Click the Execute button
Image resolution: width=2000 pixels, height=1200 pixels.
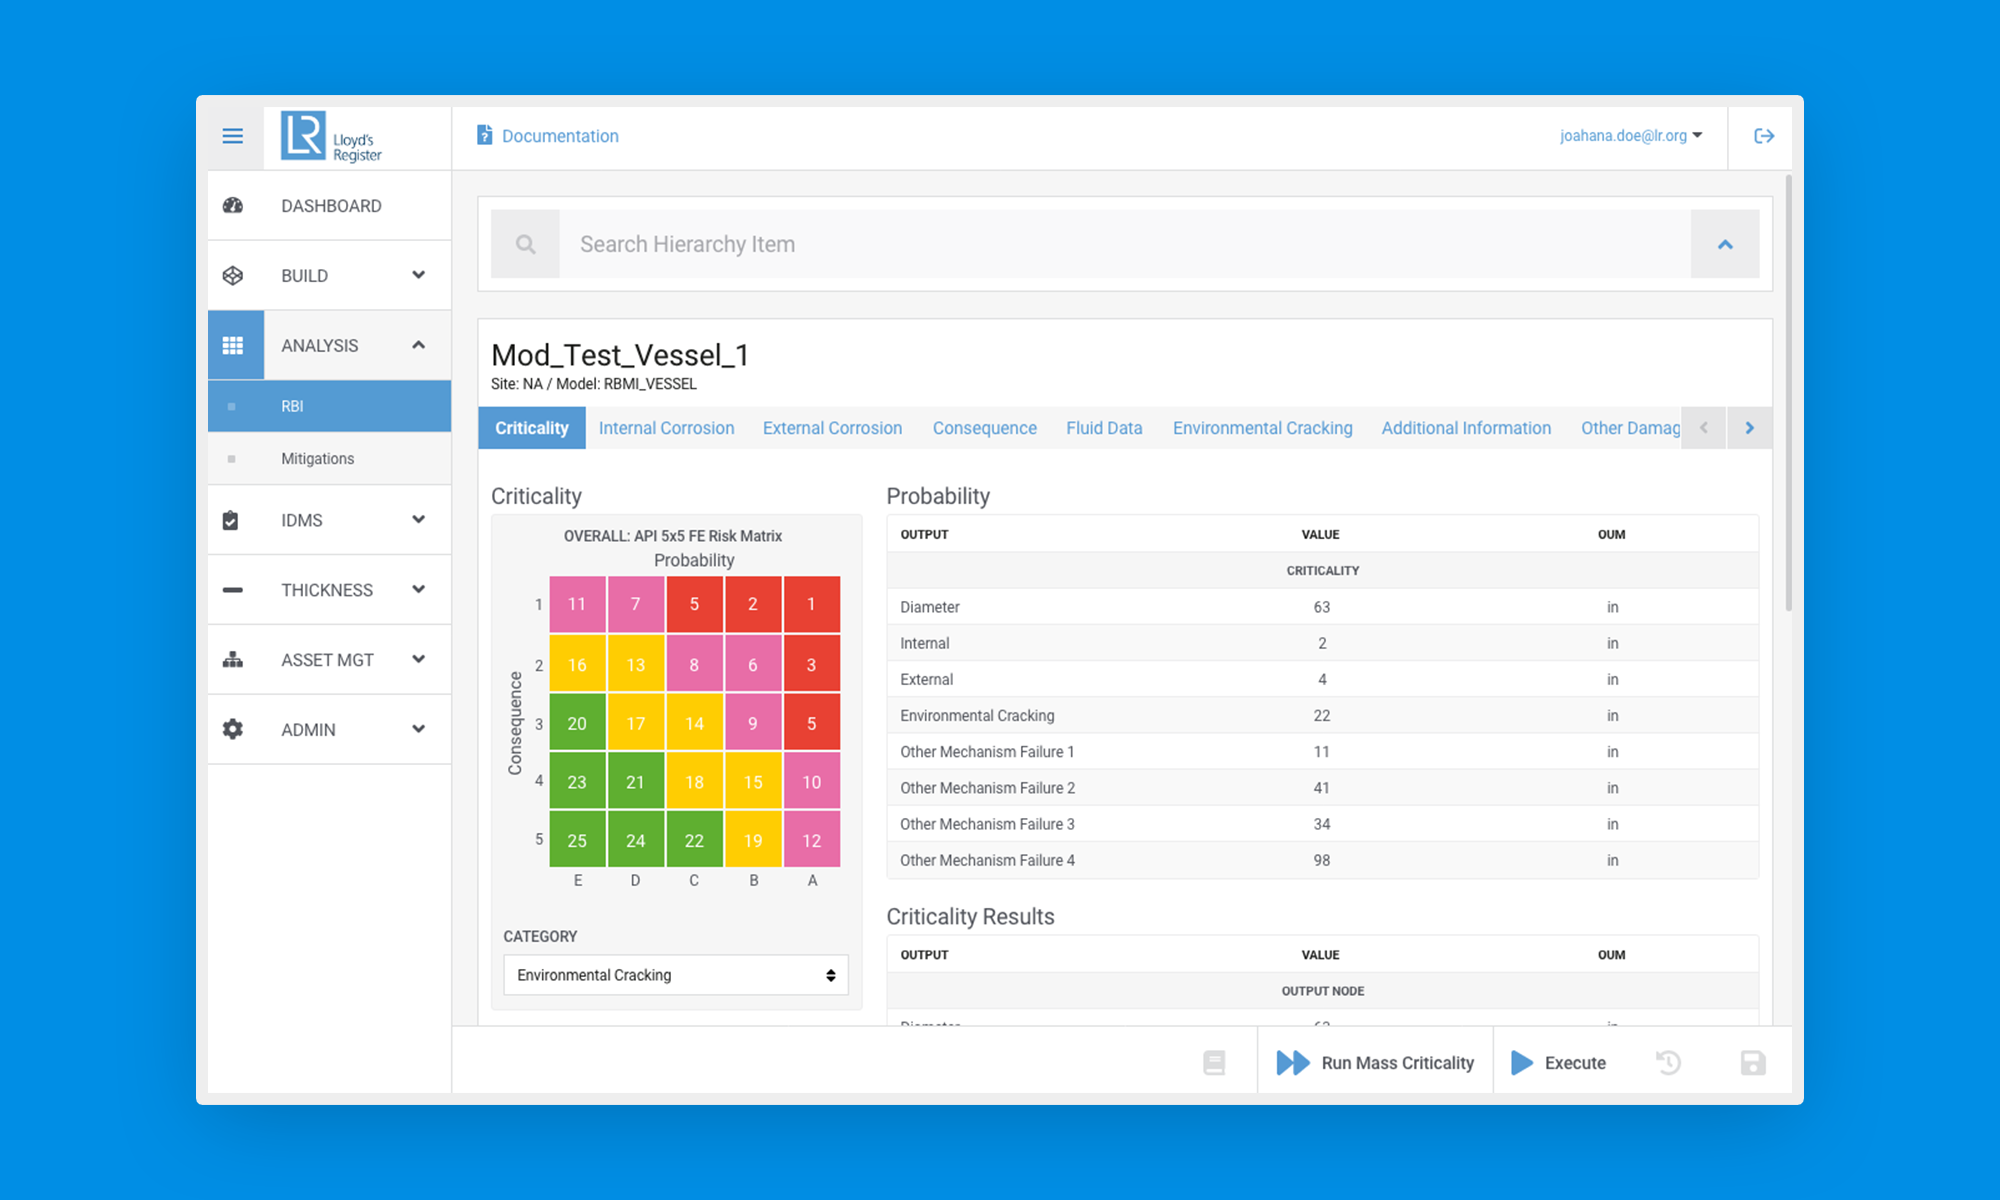(1558, 1062)
